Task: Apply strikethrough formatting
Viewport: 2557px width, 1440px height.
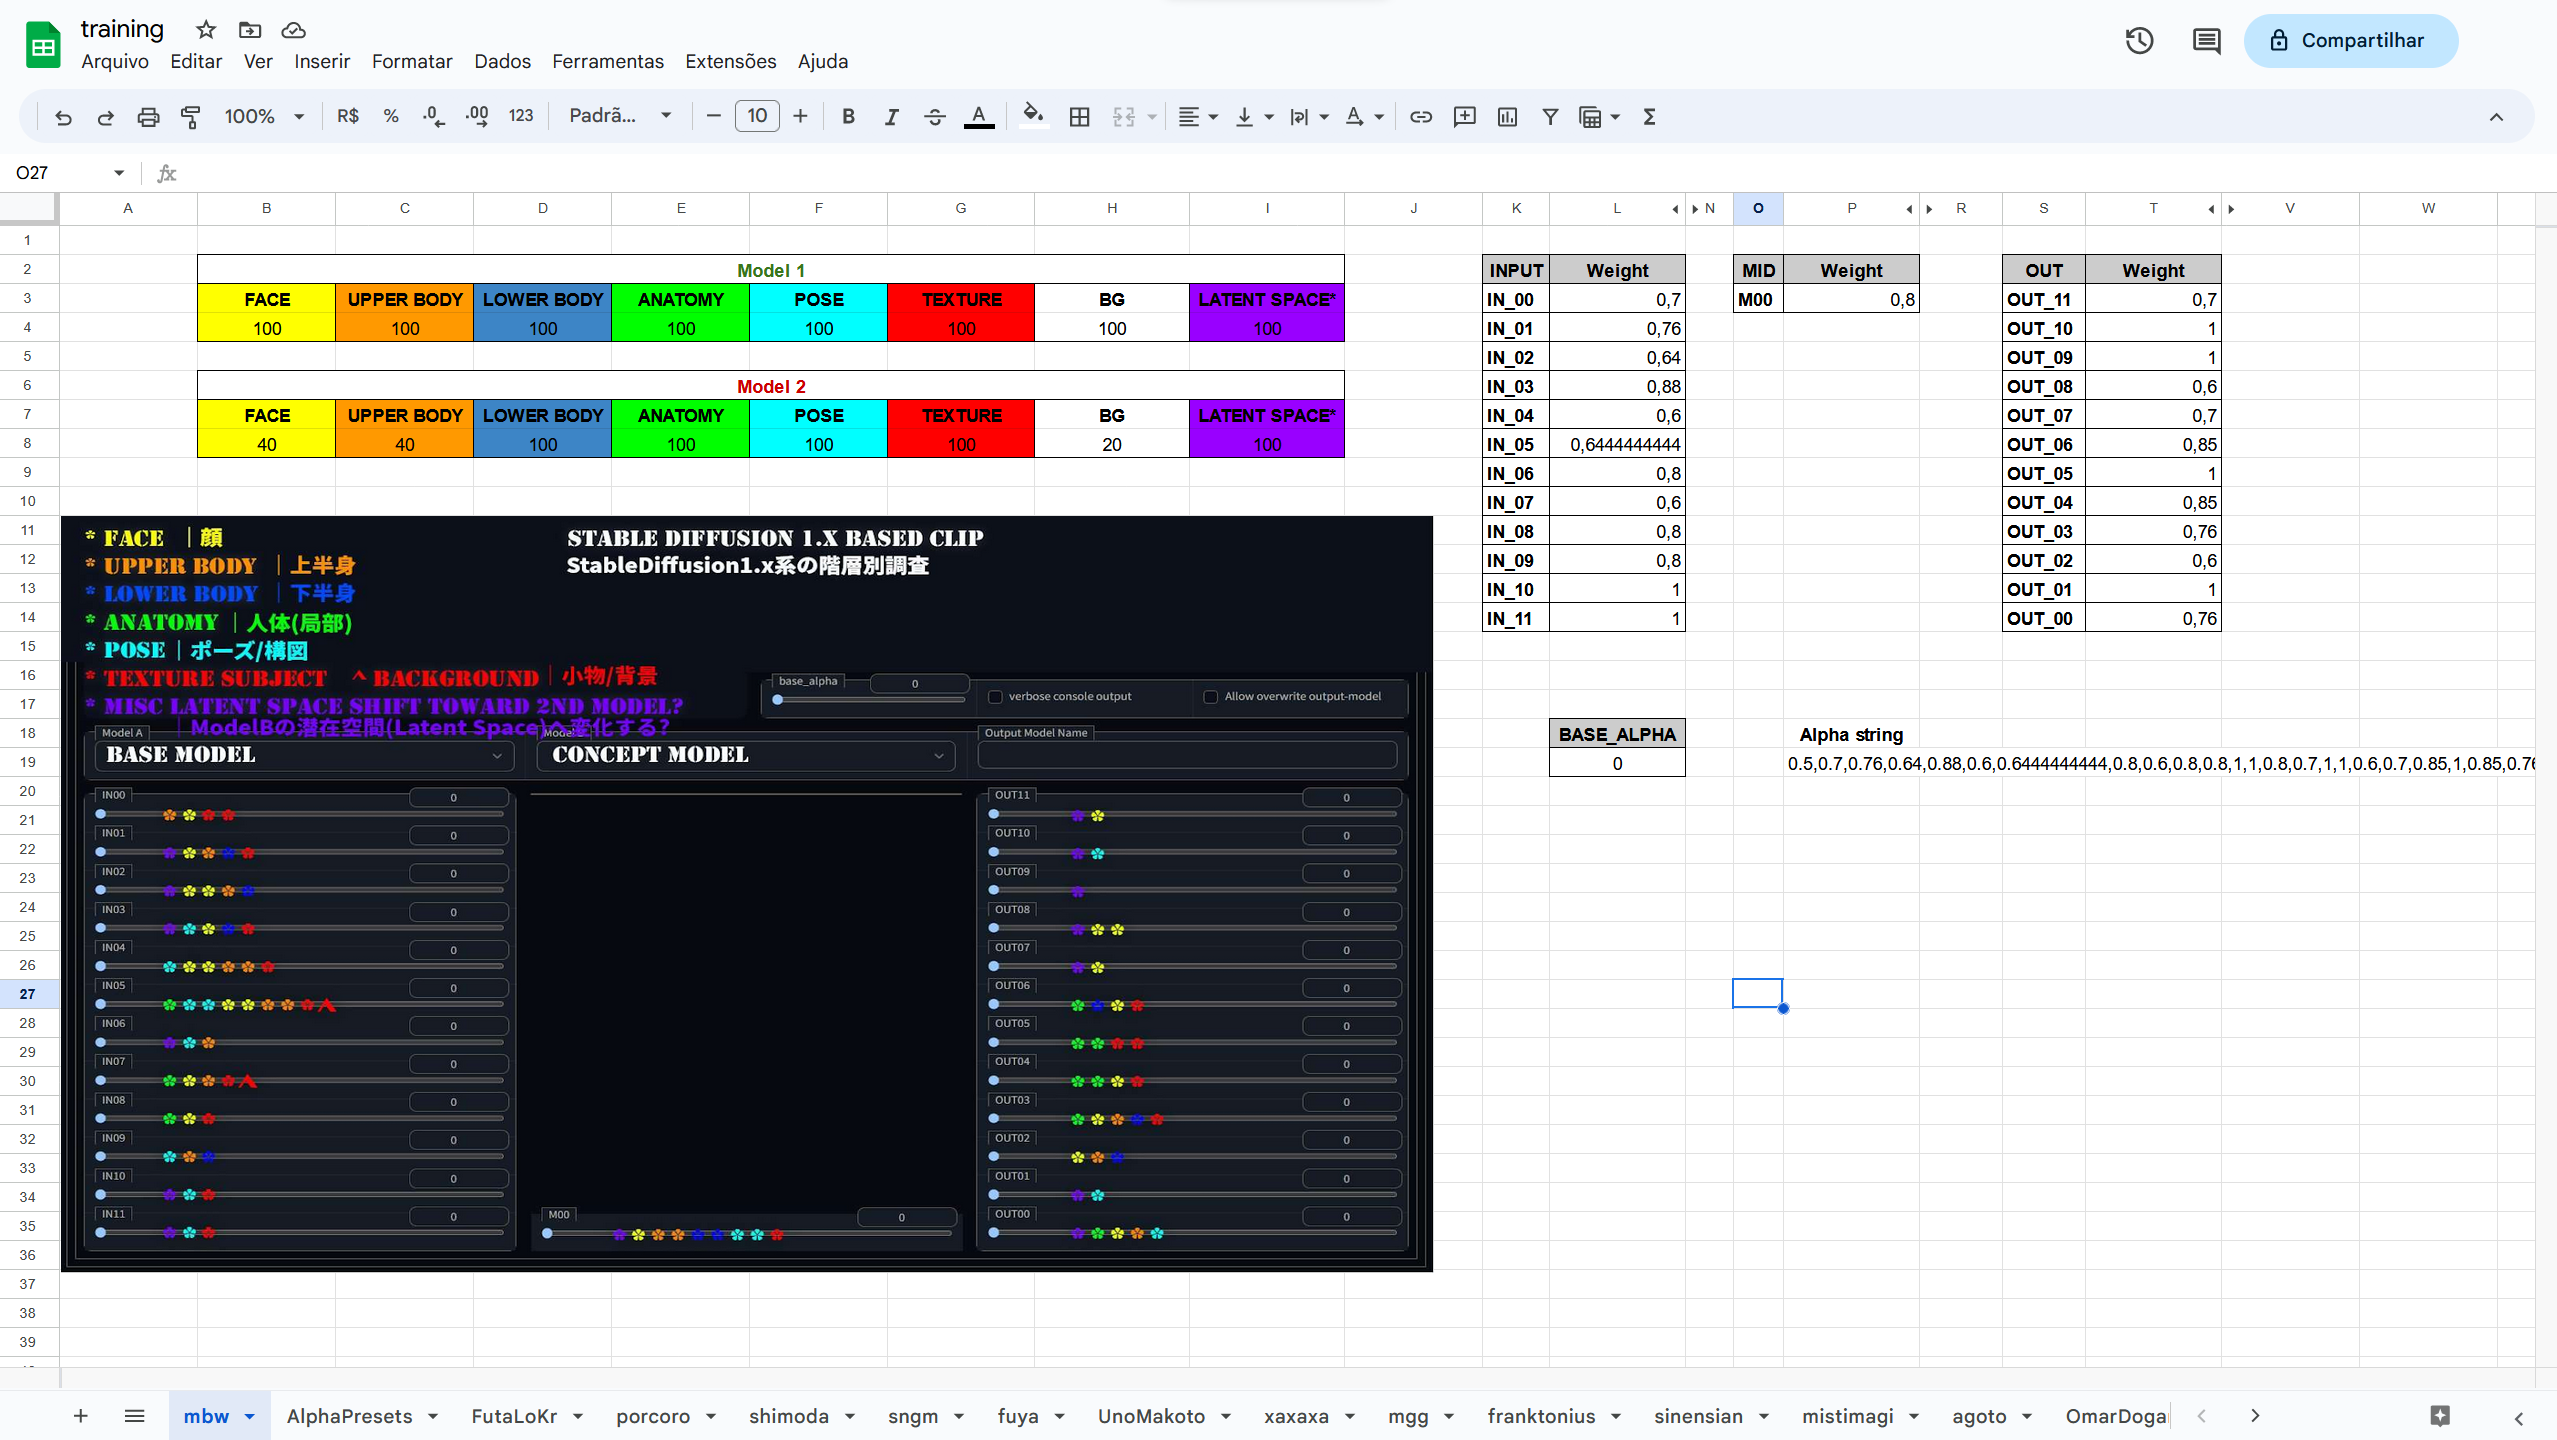Action: [x=934, y=117]
